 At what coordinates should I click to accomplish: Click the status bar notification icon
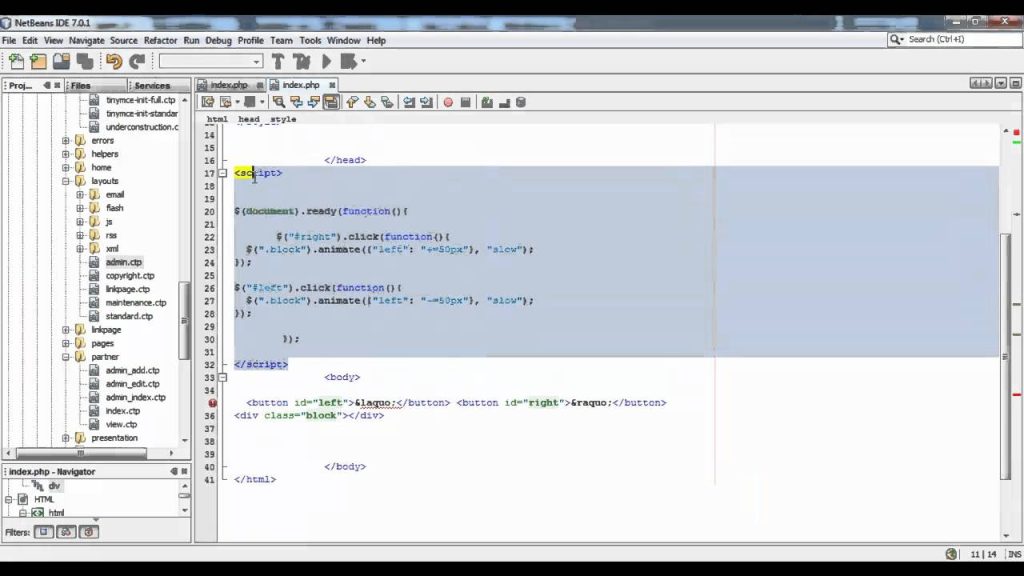pos(952,554)
